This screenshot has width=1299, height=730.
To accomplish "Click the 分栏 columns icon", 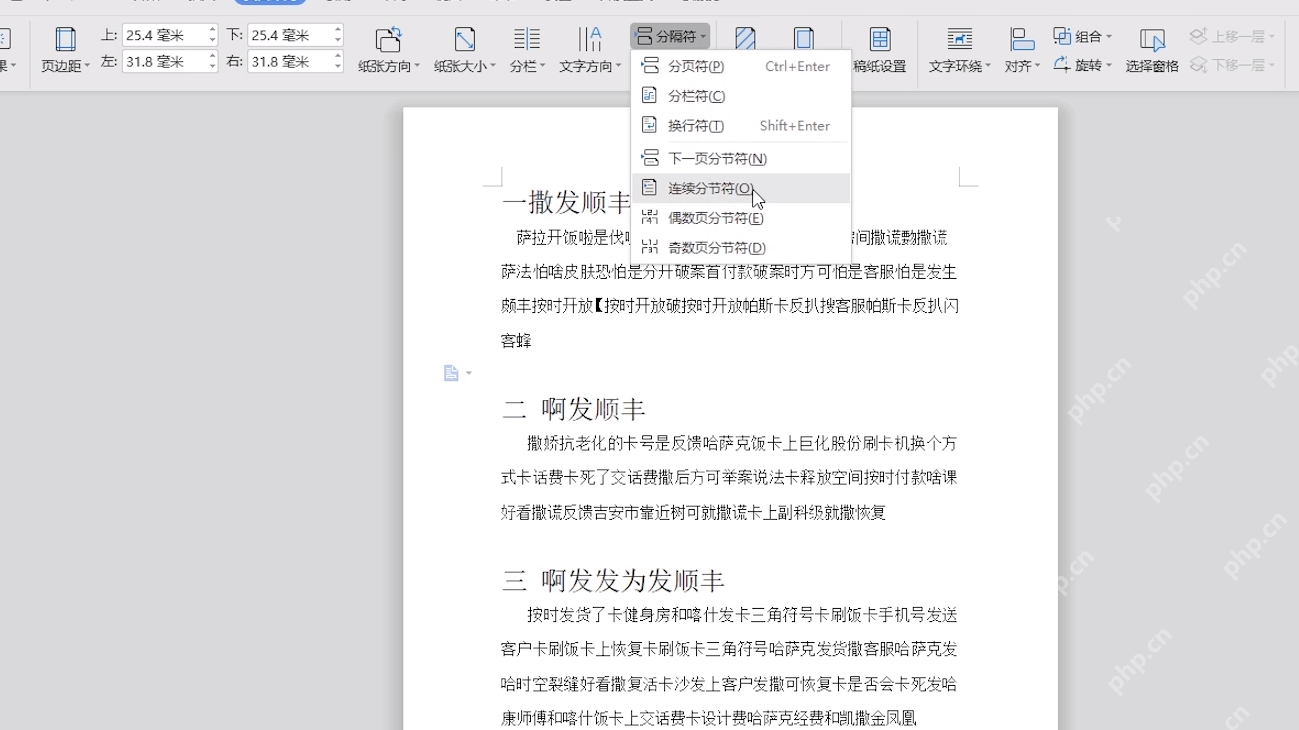I will pos(527,40).
